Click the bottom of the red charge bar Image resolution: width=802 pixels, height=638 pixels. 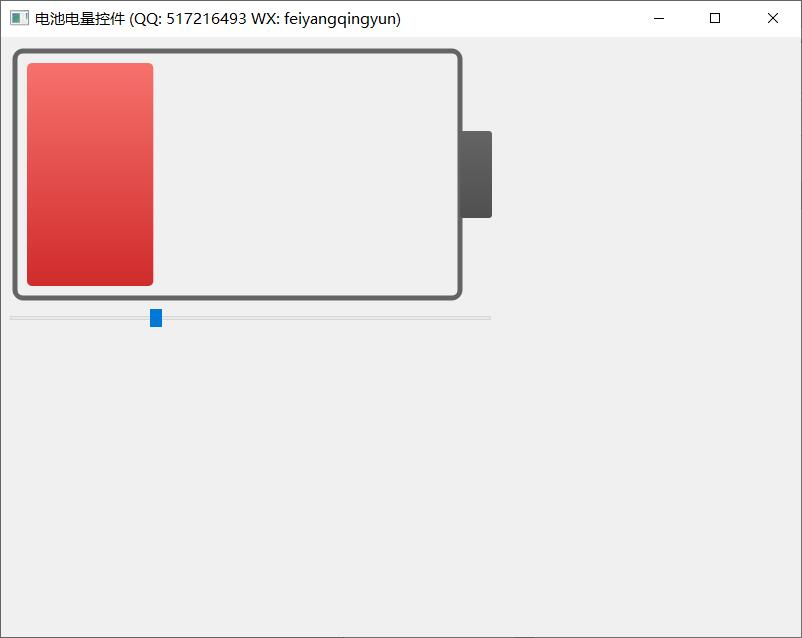90,279
